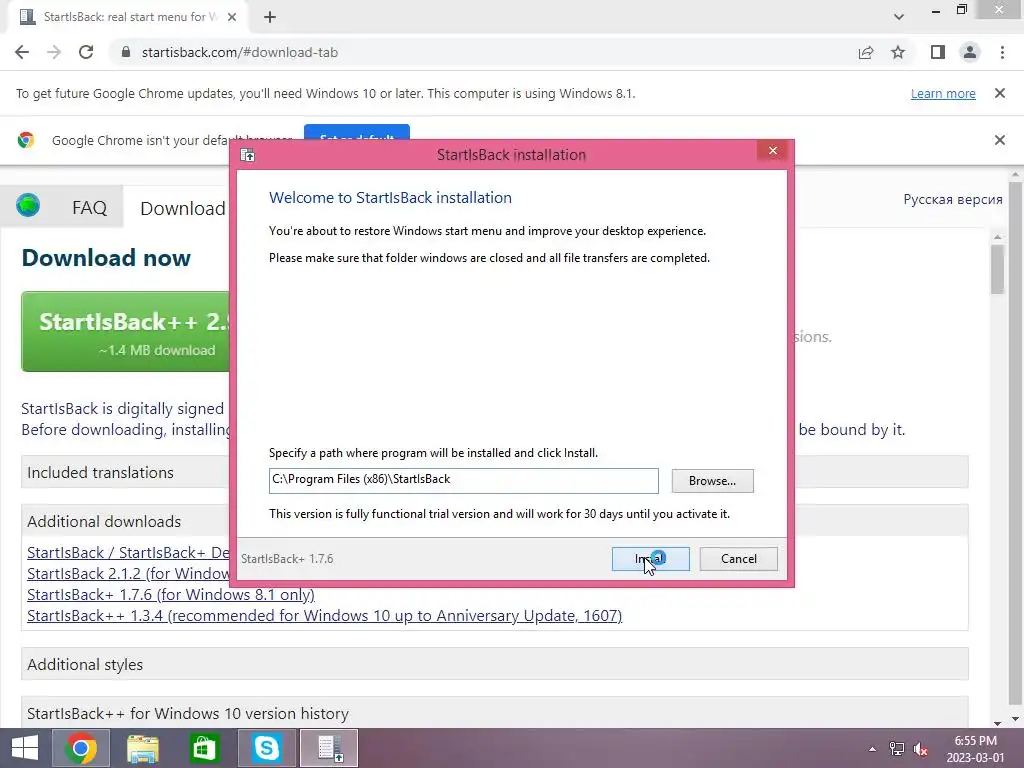Click the address bar URL
This screenshot has width=1024, height=768.
pos(240,52)
